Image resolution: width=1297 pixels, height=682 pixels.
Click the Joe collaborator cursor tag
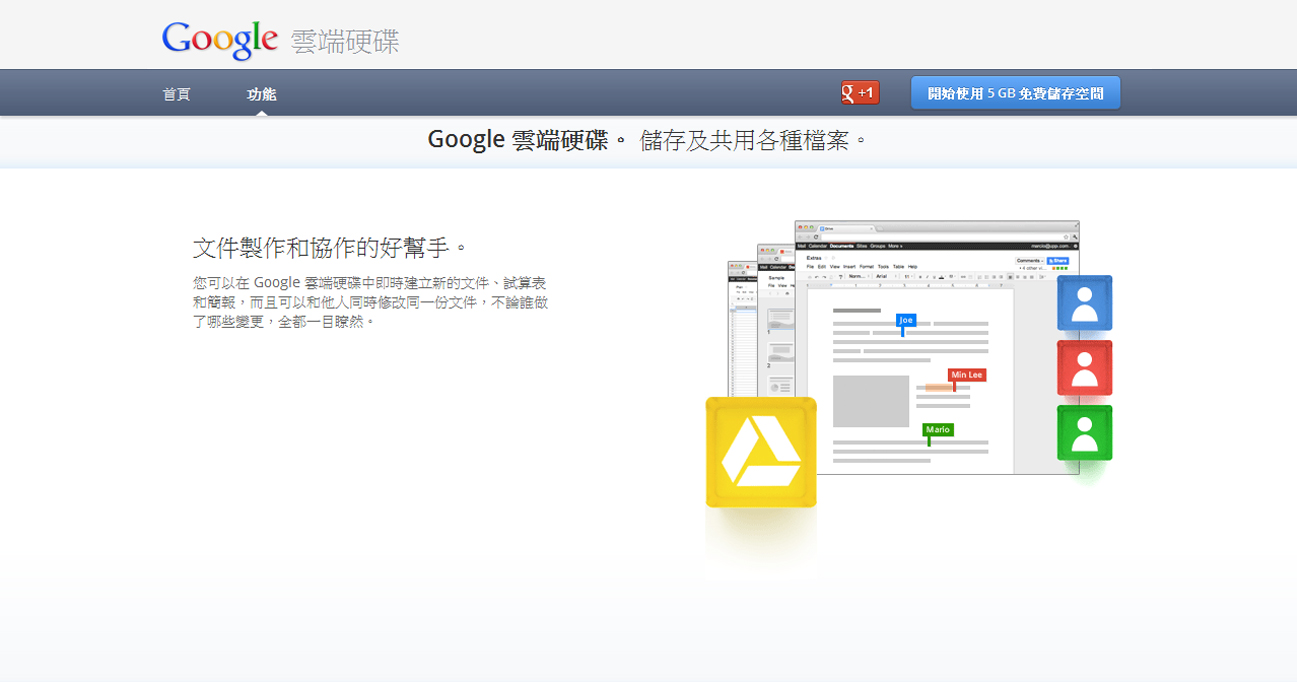tap(906, 320)
